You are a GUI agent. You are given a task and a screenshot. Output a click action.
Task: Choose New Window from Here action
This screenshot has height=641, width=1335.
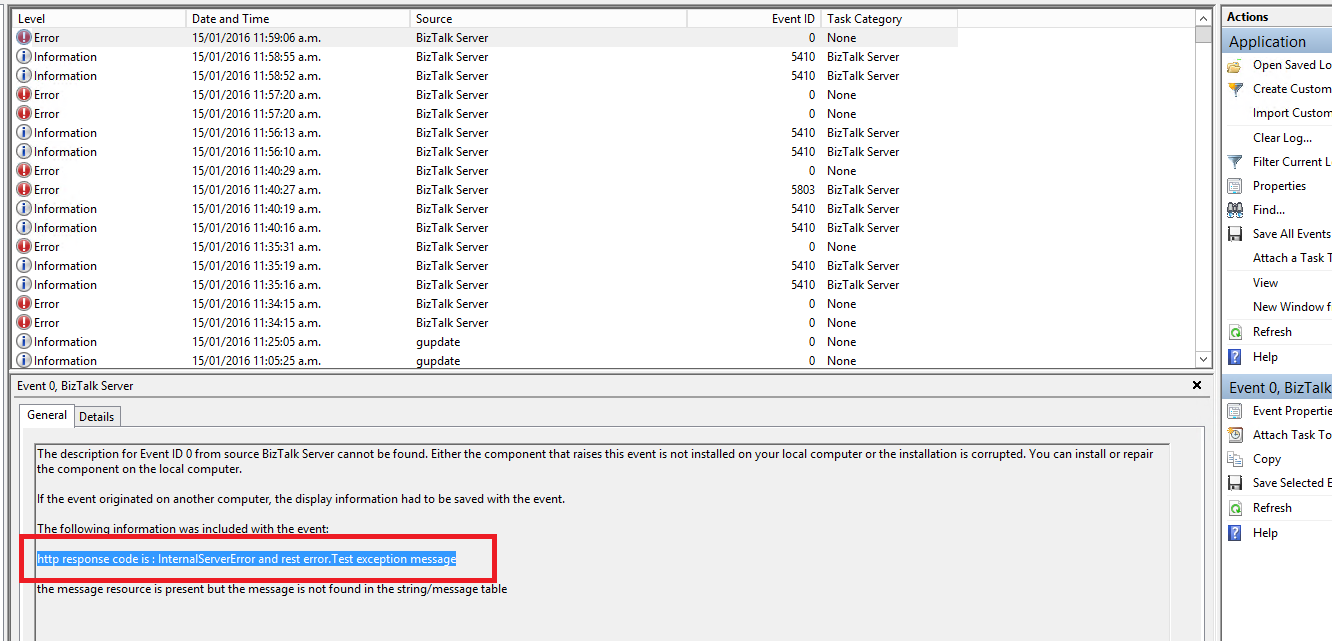click(1292, 307)
